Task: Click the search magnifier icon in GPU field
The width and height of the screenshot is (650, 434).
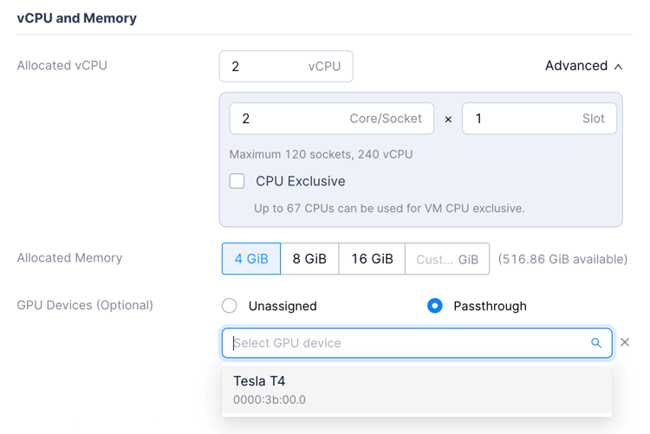Action: [596, 343]
